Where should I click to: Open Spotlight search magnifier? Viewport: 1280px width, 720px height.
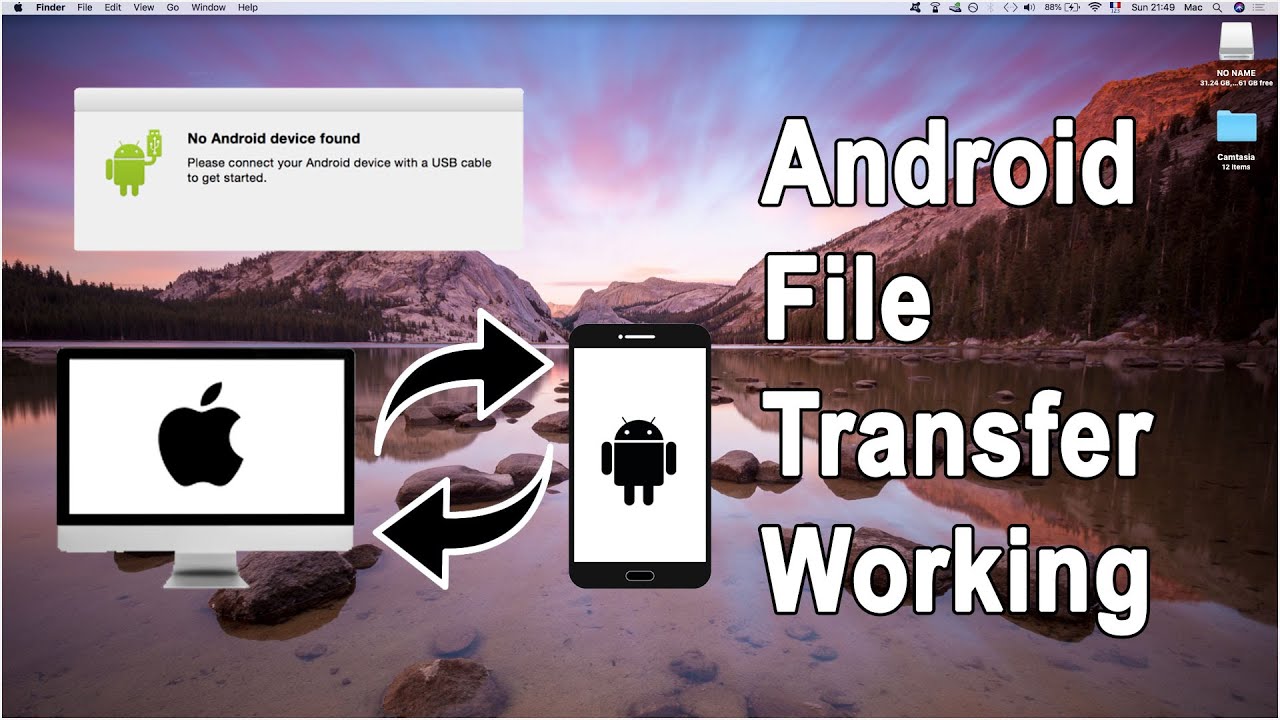pyautogui.click(x=1217, y=7)
